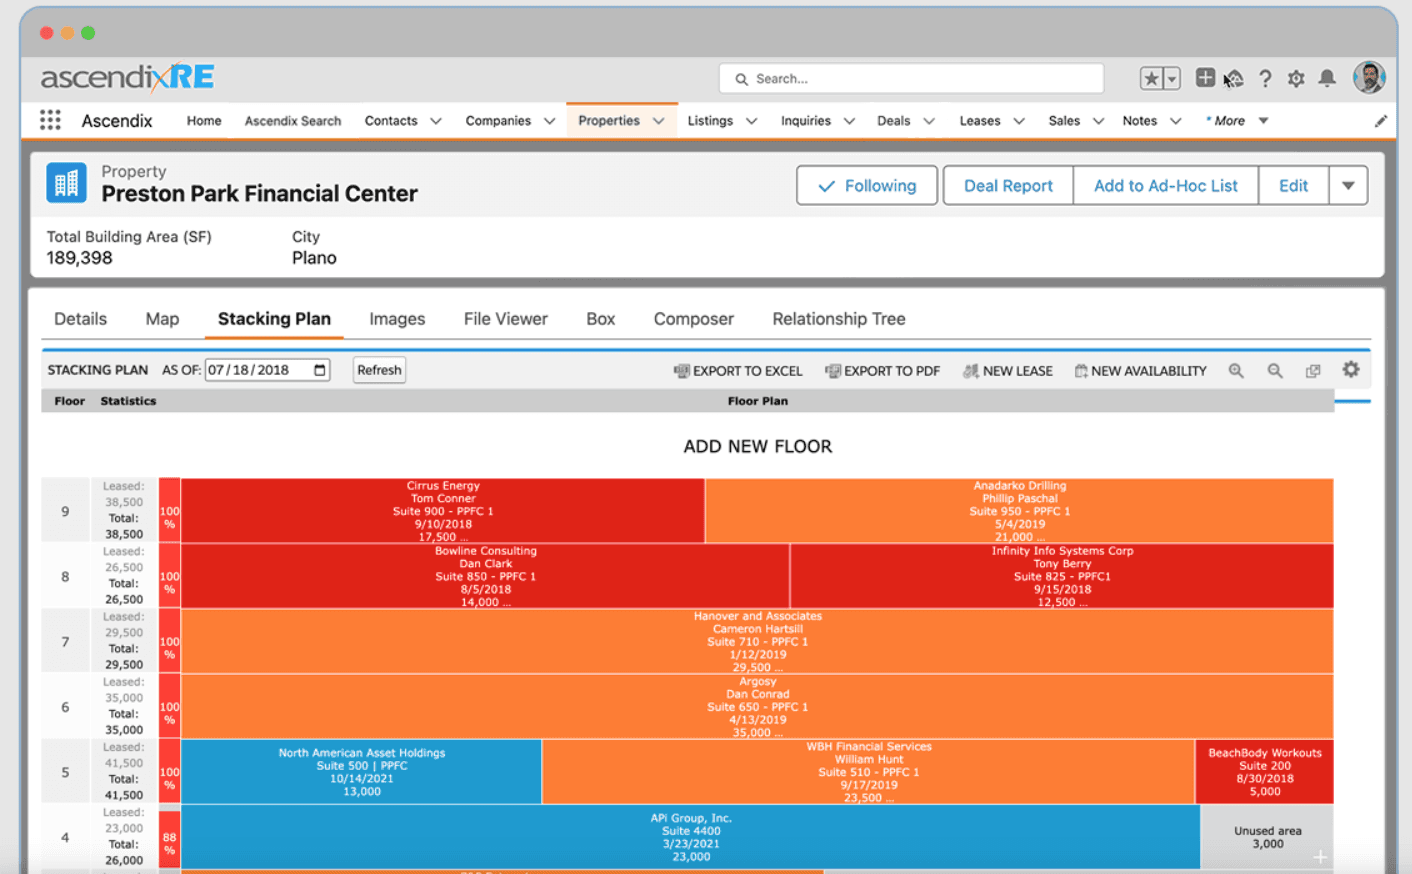Open the Trailhead guidance icon
This screenshot has width=1412, height=874.
coord(1234,78)
